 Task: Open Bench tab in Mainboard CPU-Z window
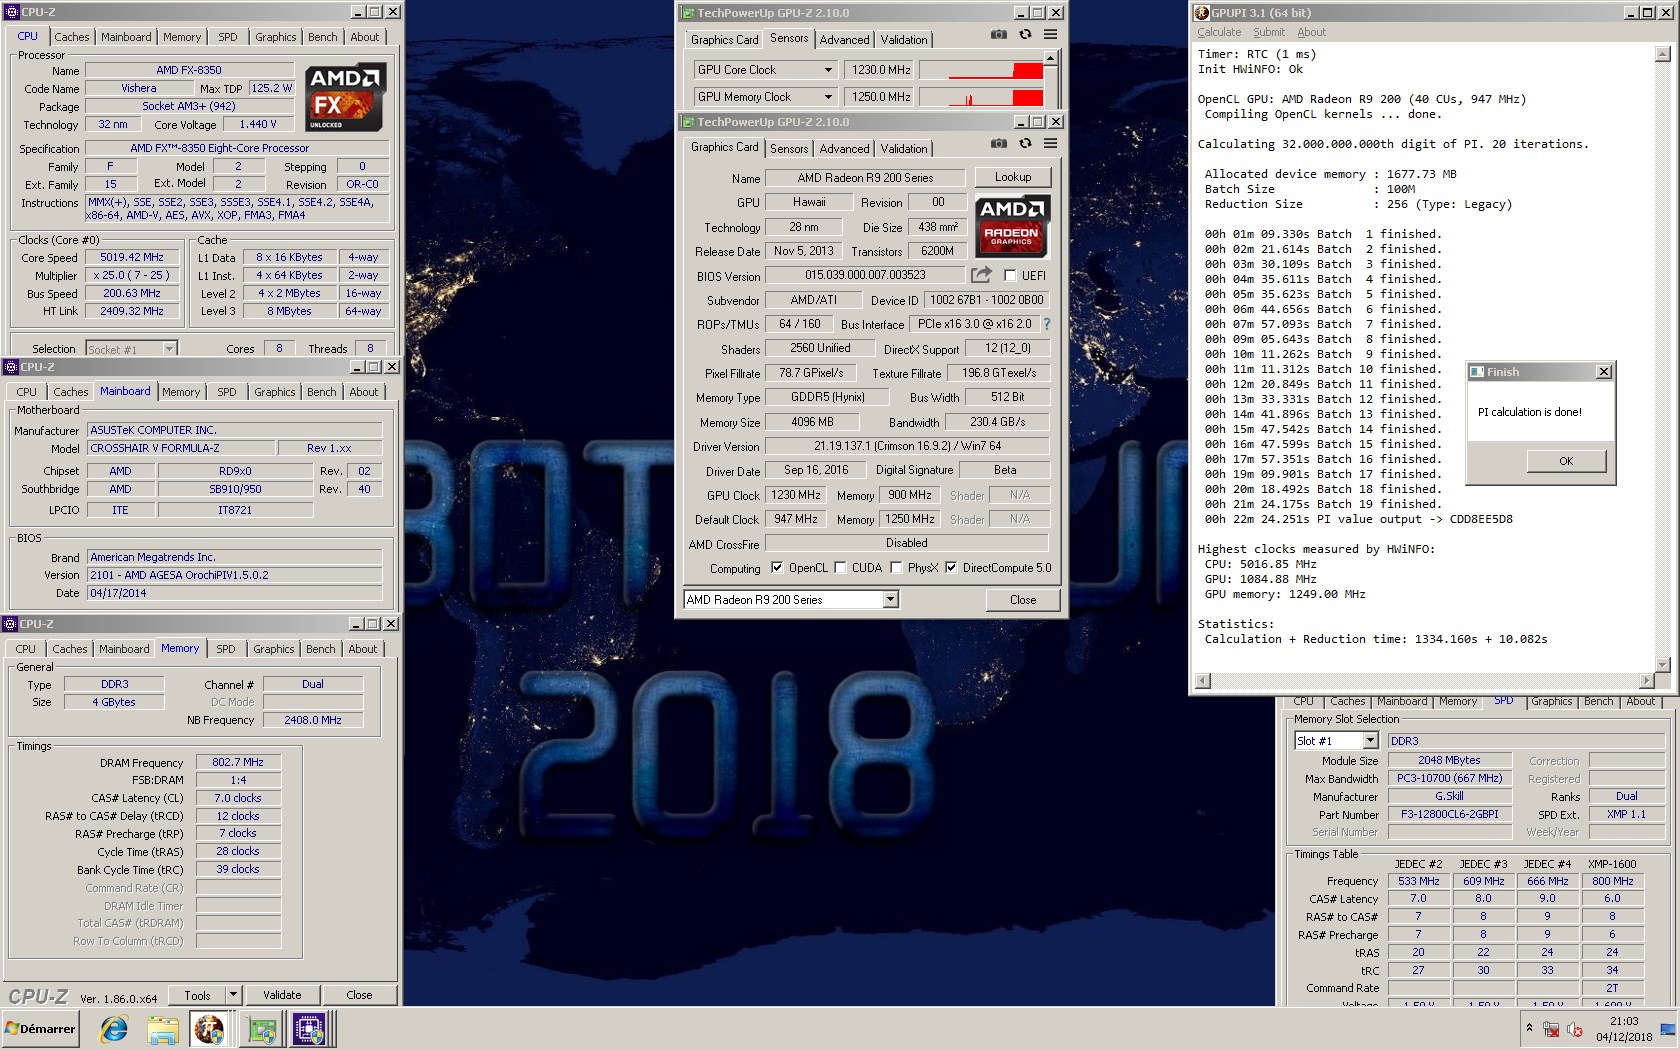tap(322, 392)
